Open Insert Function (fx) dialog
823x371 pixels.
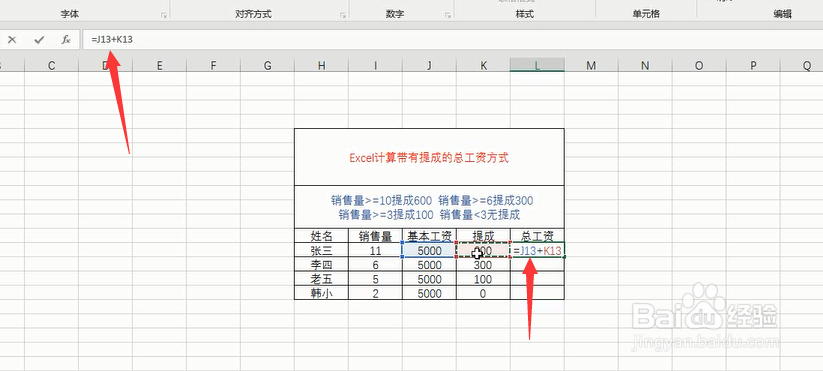pyautogui.click(x=66, y=40)
